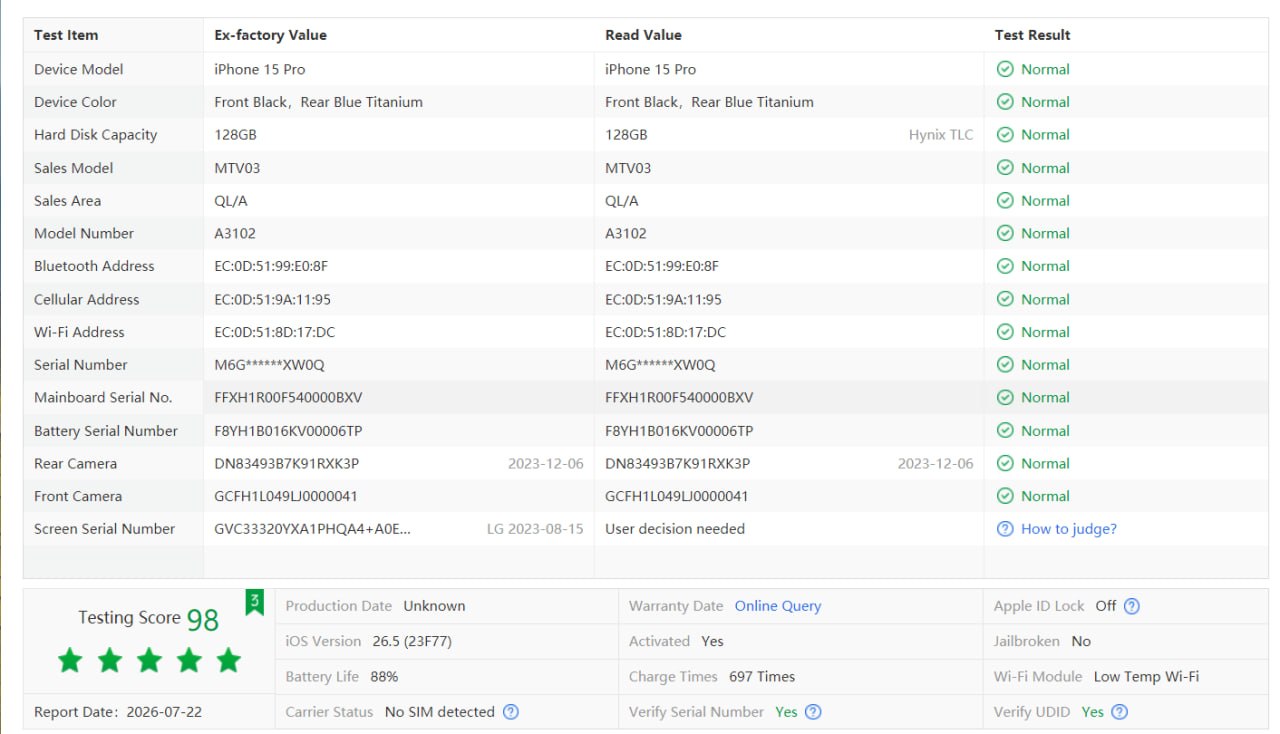
Task: Click the Test Result column header
Action: pos(1032,35)
